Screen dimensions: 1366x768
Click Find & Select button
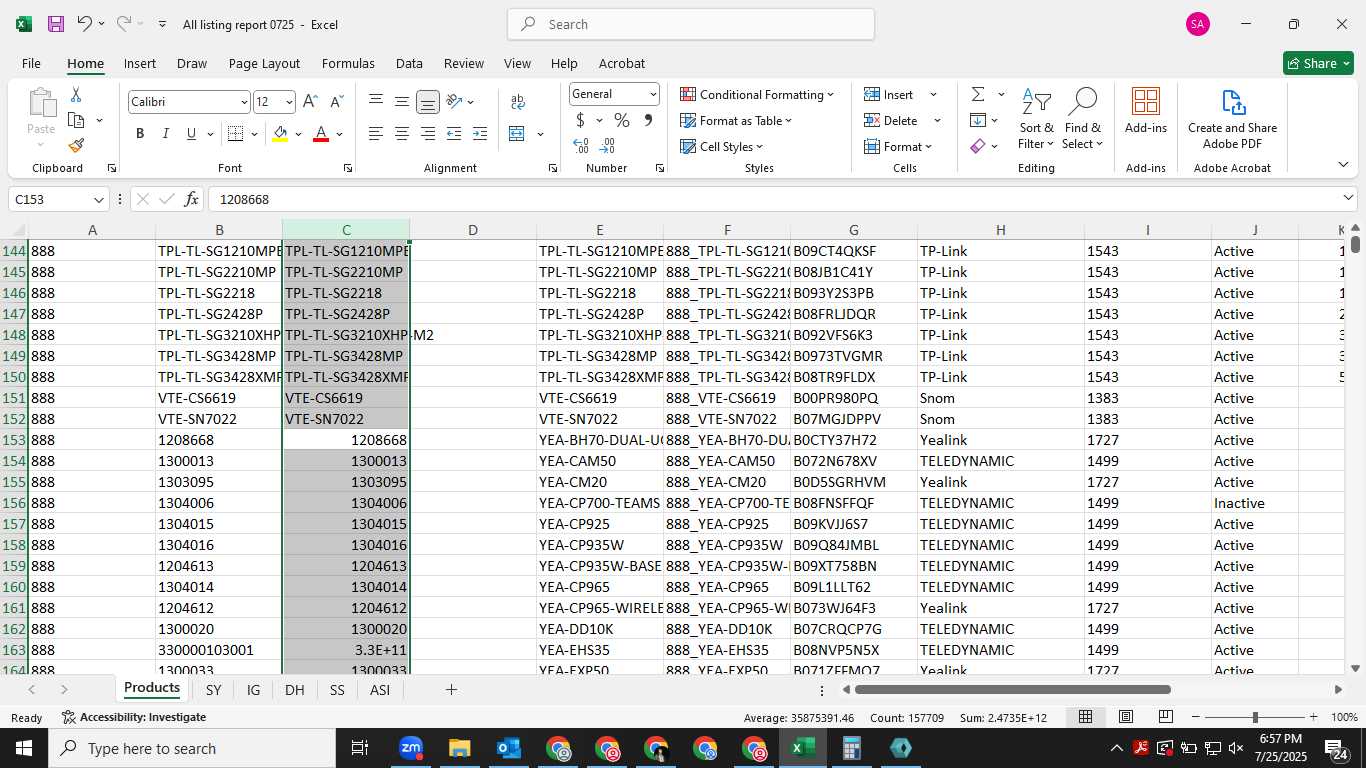tap(1082, 119)
